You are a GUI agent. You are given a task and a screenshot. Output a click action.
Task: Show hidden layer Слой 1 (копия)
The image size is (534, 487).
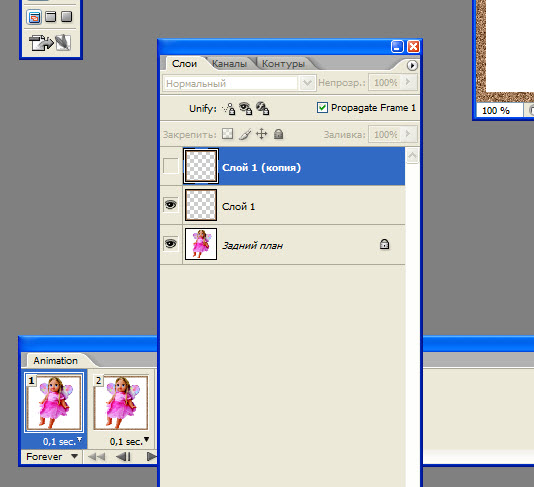(171, 166)
